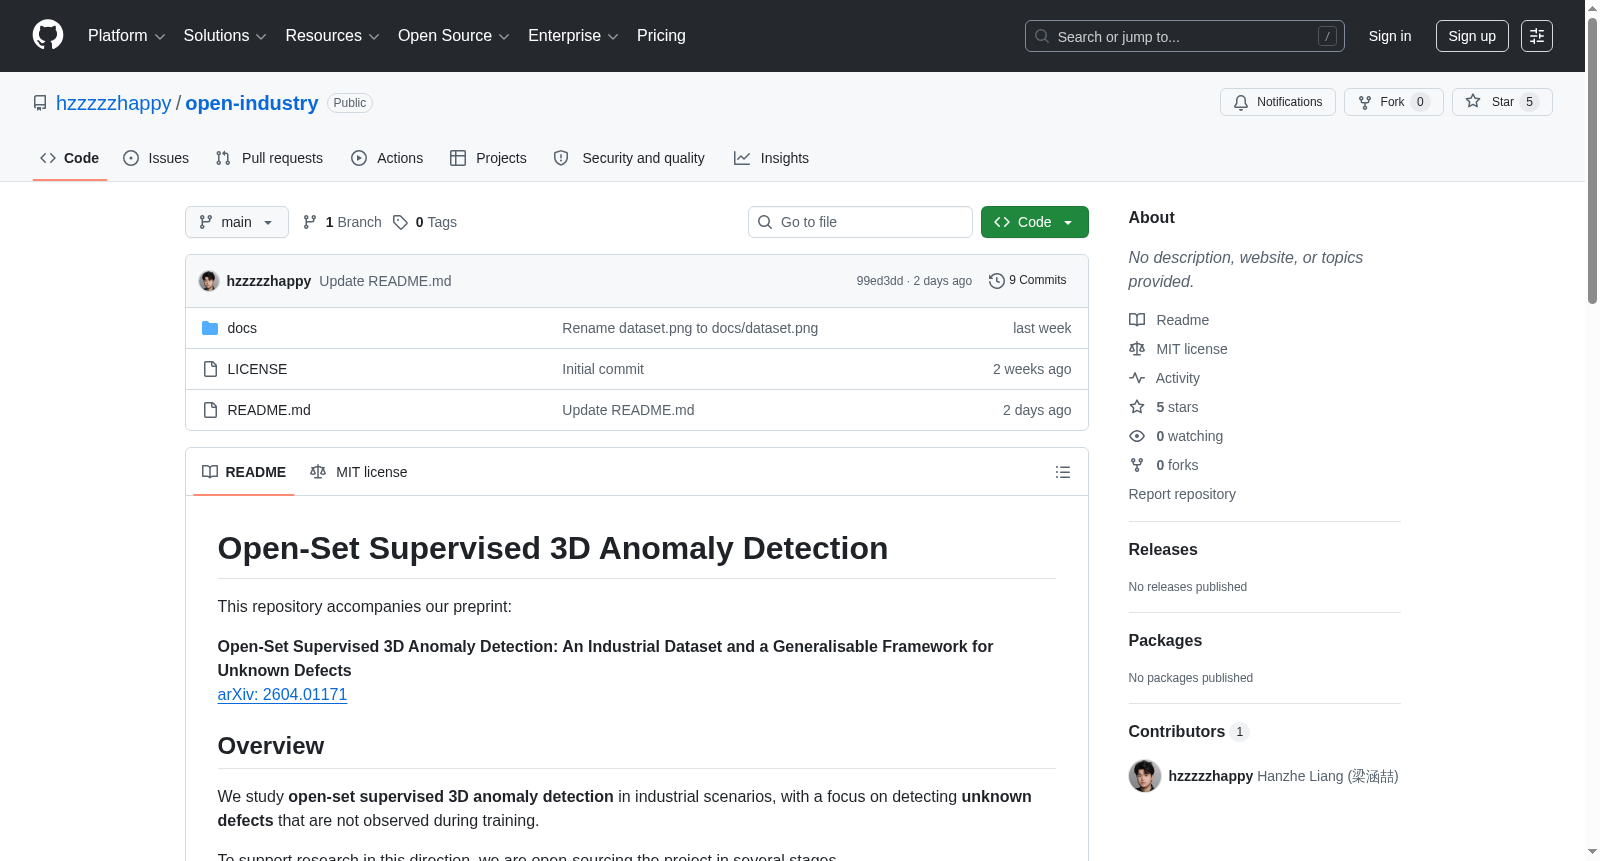Image resolution: width=1600 pixels, height=861 pixels.
Task: Expand the Platform menu
Action: coord(127,36)
